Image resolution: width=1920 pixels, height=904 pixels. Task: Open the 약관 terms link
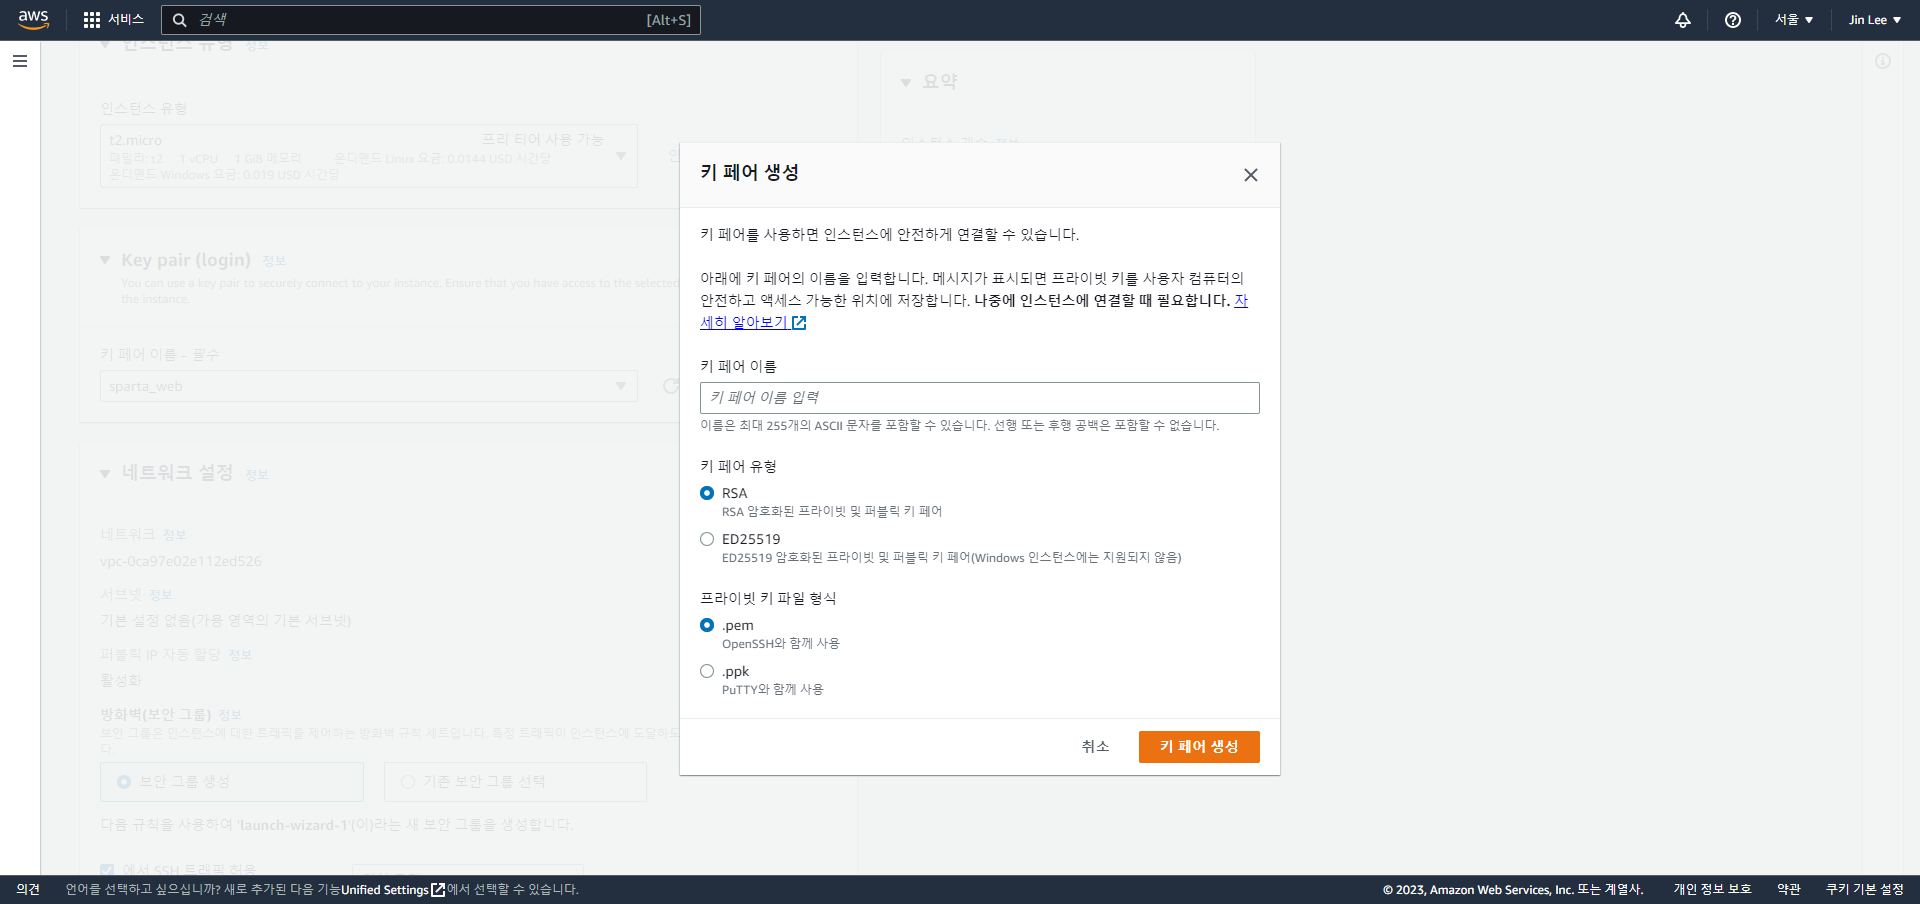click(1789, 890)
